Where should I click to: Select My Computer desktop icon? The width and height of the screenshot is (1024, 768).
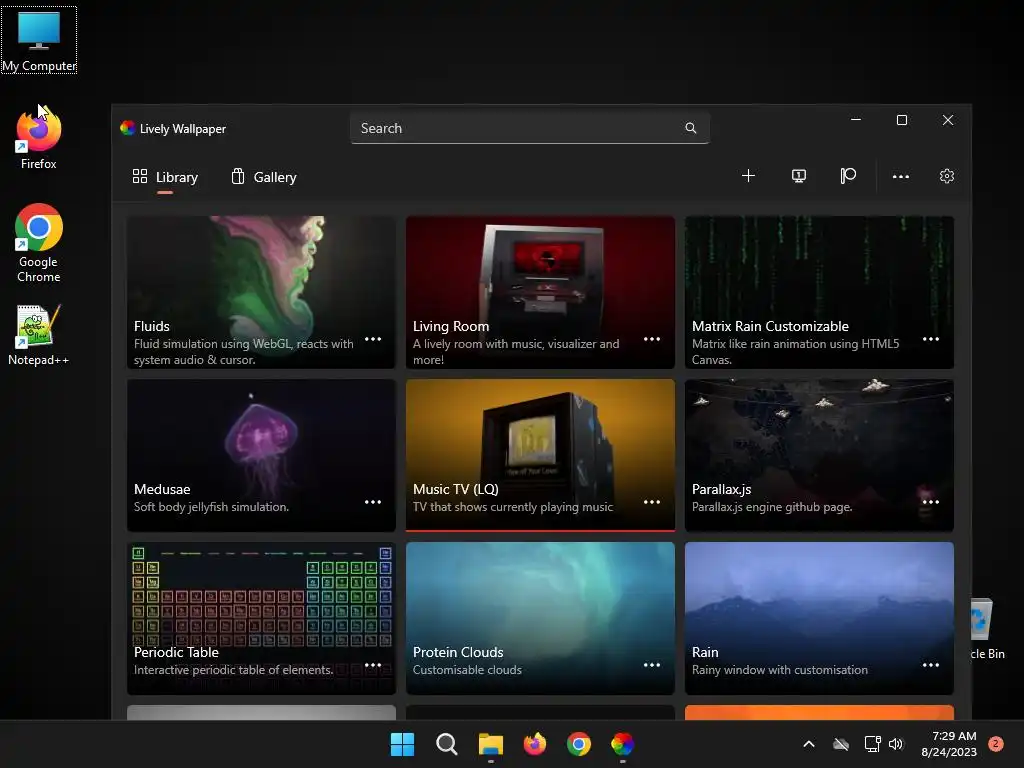click(39, 40)
